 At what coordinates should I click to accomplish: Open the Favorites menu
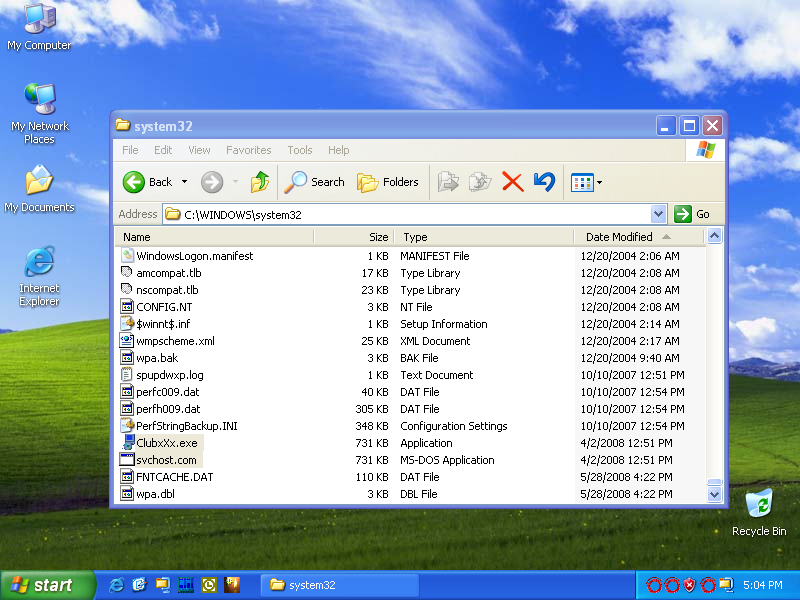pyautogui.click(x=248, y=150)
